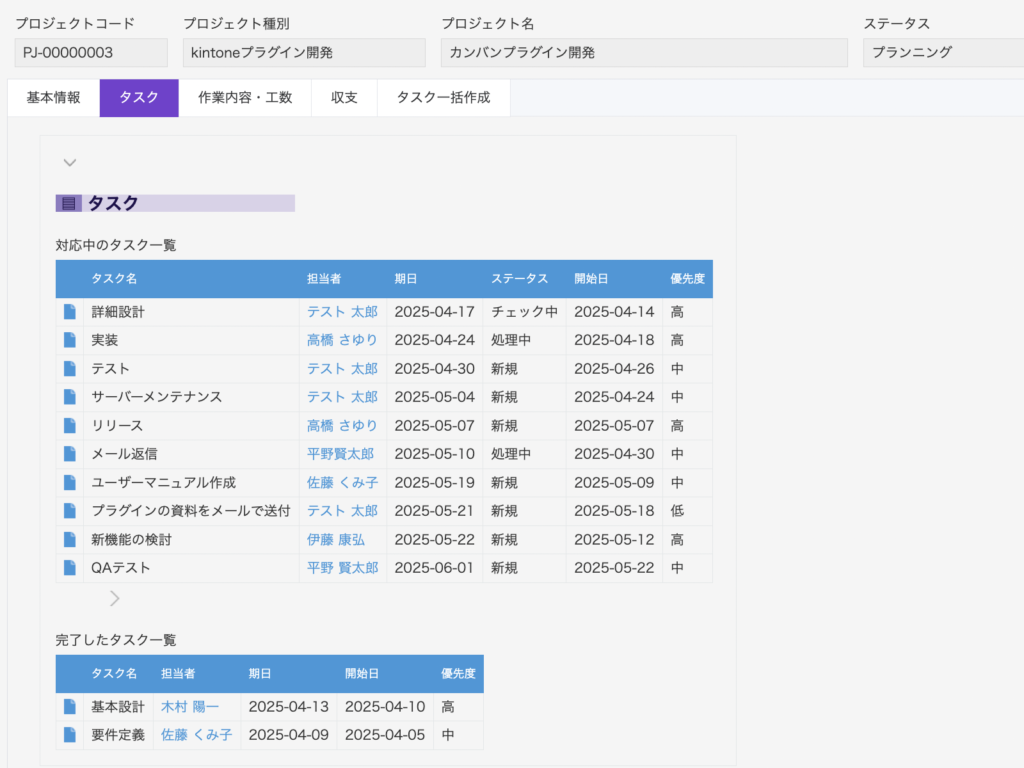Open record icon for QAテスト task
Screen dimensions: 1024x768
(x=69, y=568)
